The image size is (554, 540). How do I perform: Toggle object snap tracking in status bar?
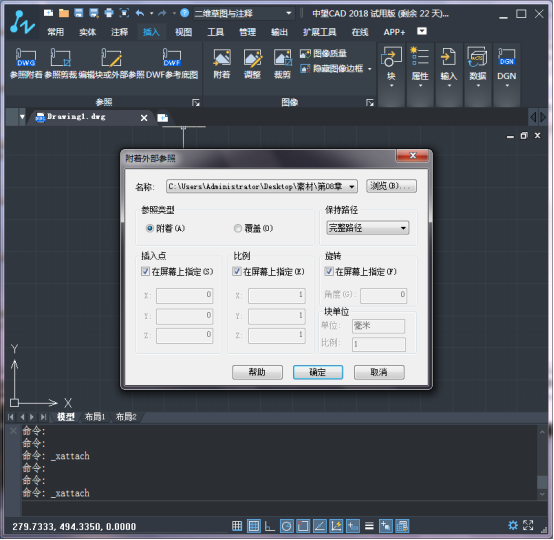click(x=319, y=526)
